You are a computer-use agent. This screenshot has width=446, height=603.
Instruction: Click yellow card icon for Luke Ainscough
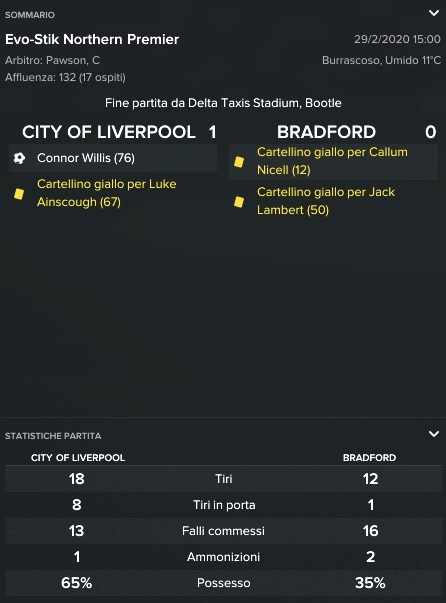(x=19, y=193)
